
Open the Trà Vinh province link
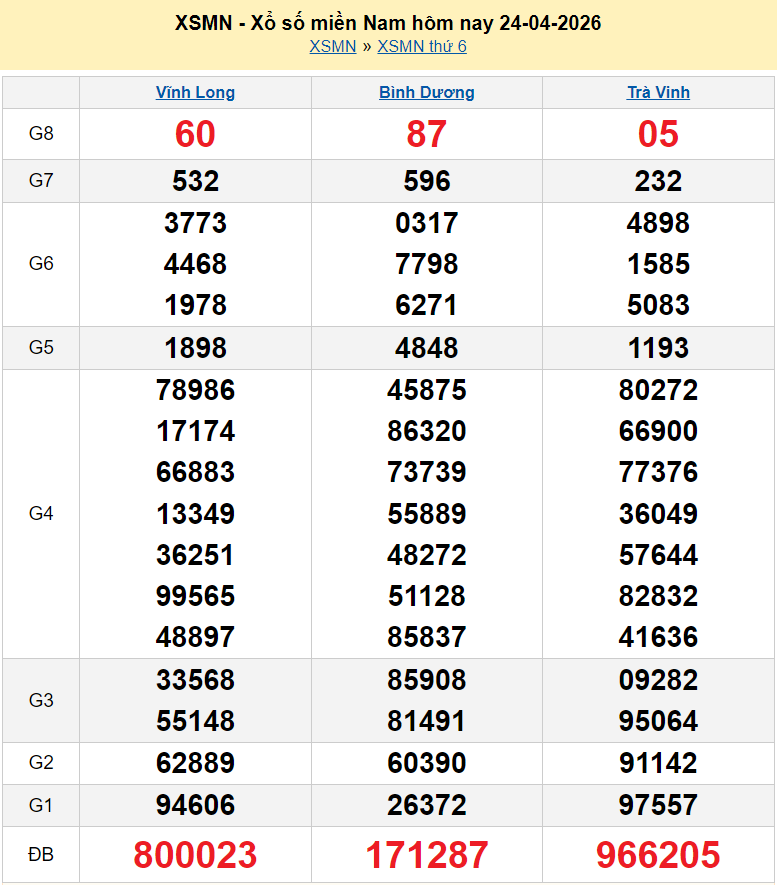(x=658, y=93)
